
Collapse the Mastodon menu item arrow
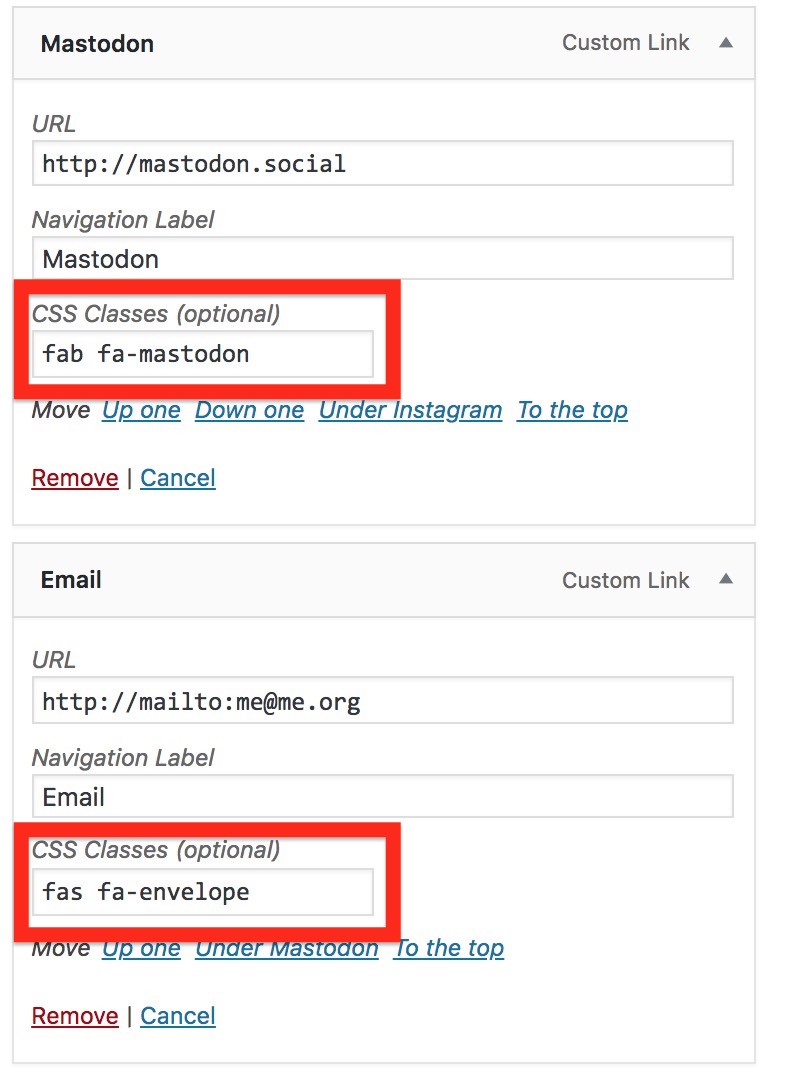pos(726,43)
